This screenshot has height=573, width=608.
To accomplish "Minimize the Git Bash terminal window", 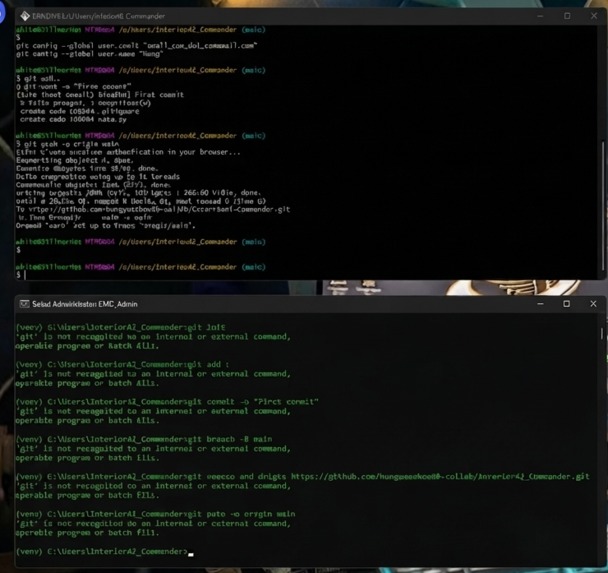I will [x=540, y=16].
